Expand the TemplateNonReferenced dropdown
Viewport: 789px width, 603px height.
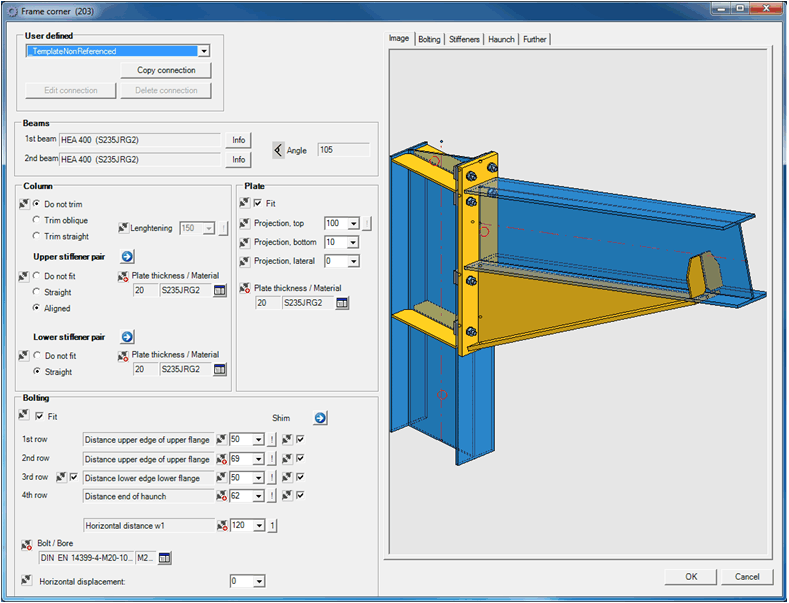(204, 51)
